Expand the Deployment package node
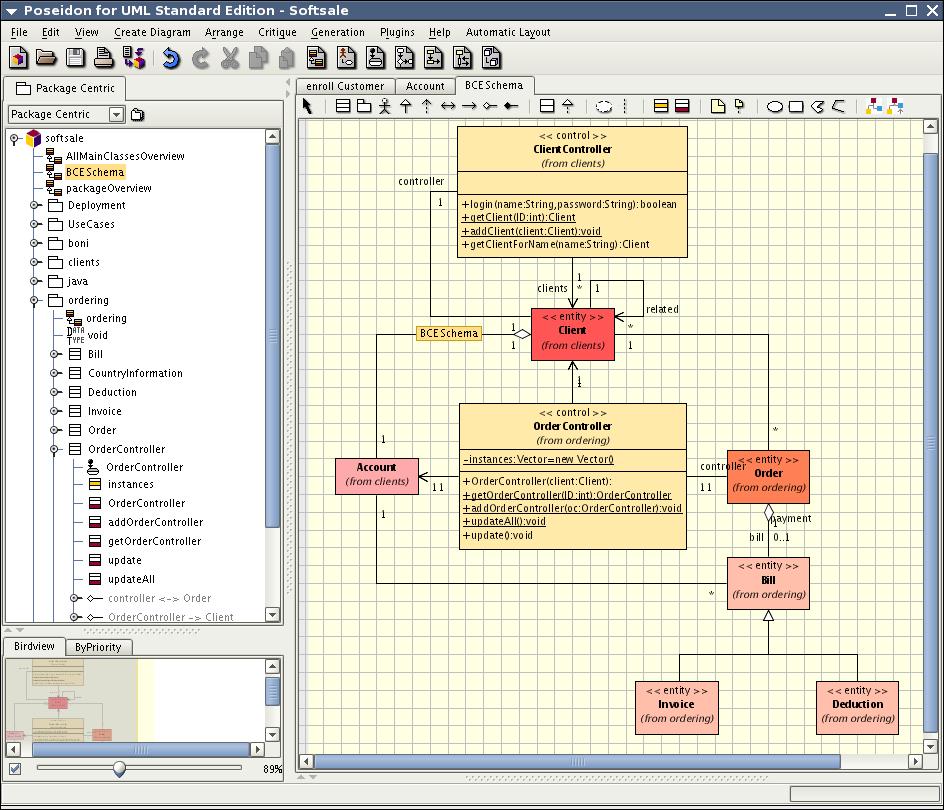 pos(35,205)
